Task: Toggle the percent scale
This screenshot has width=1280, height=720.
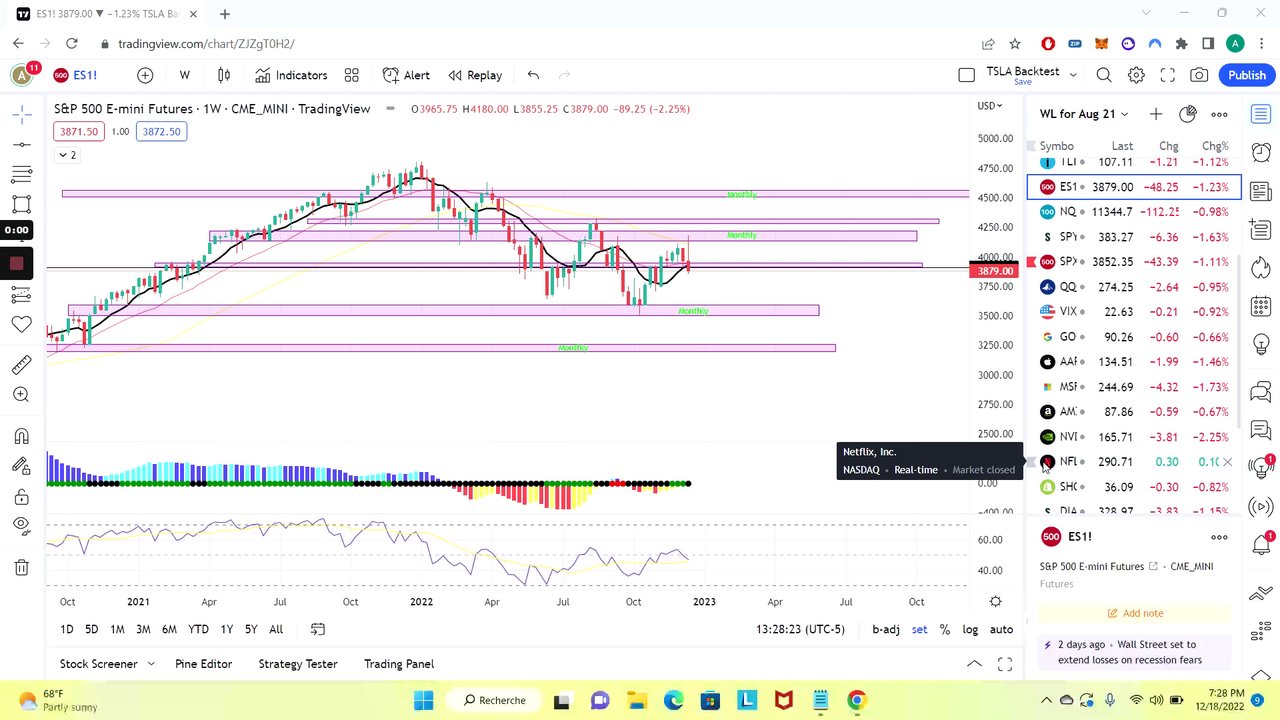Action: [944, 629]
